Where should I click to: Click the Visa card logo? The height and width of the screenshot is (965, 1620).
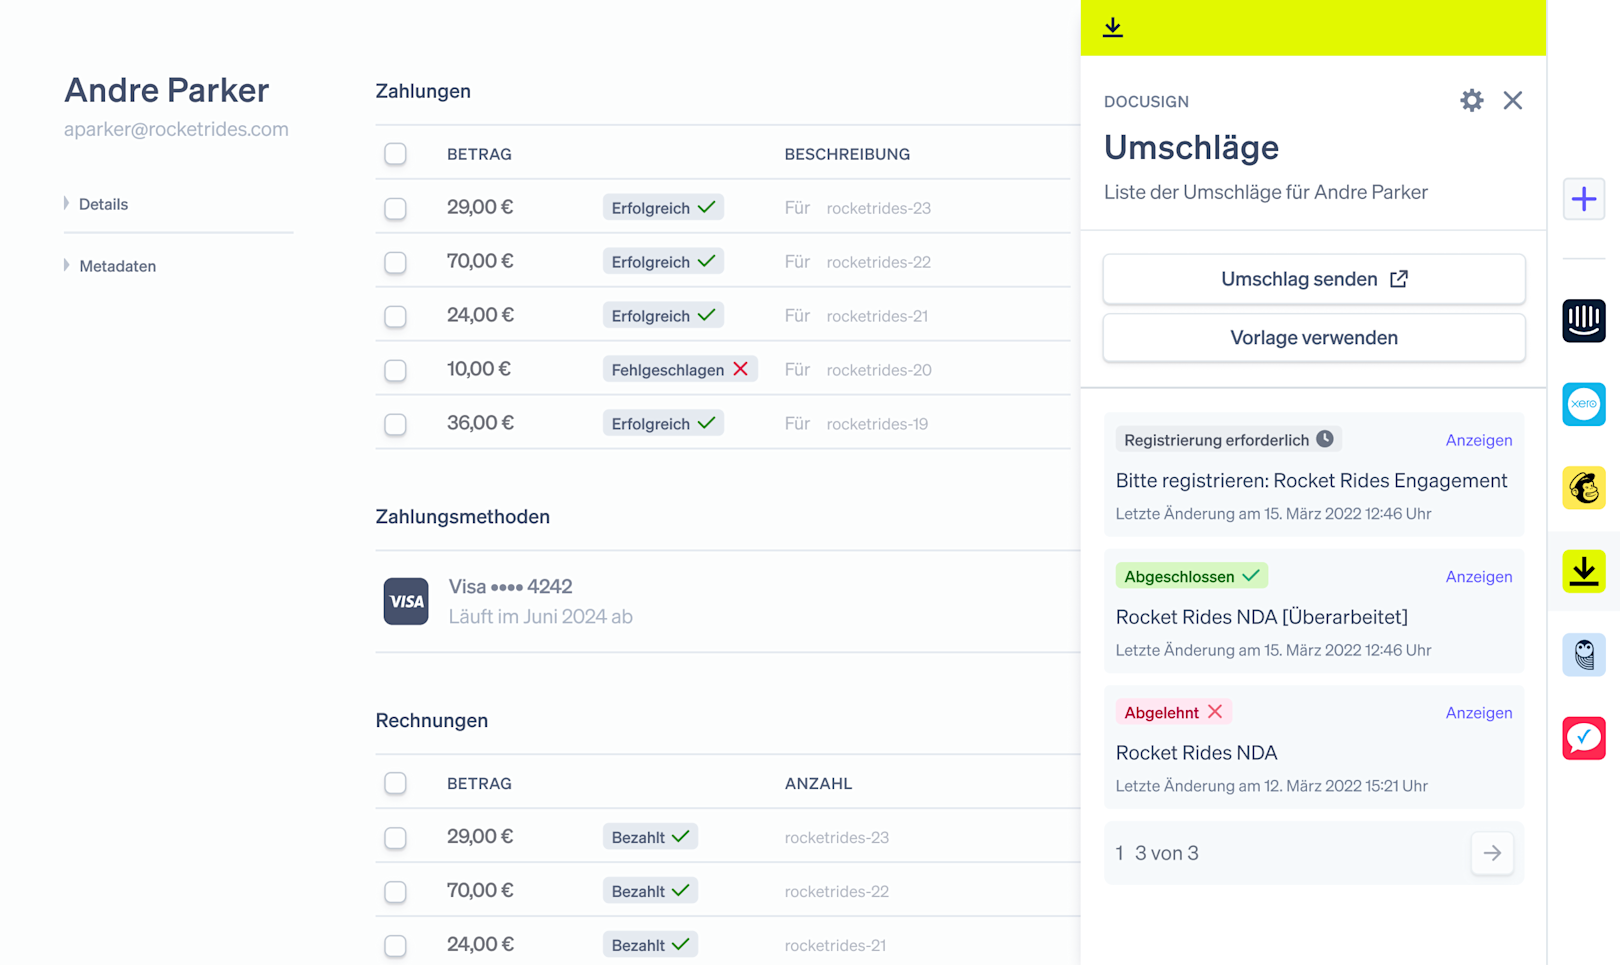406,601
